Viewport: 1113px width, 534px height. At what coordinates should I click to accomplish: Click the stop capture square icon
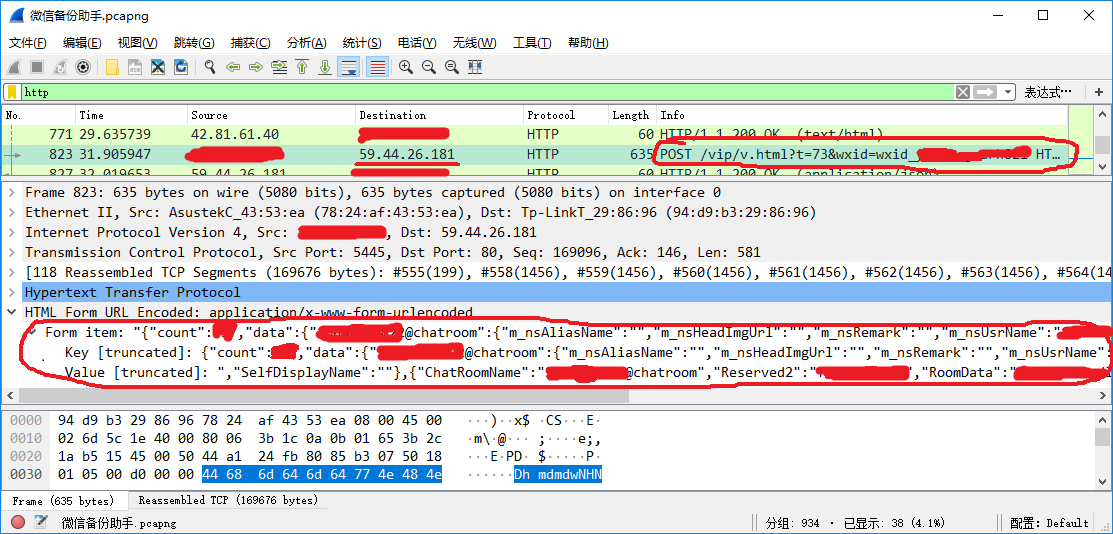pyautogui.click(x=37, y=67)
